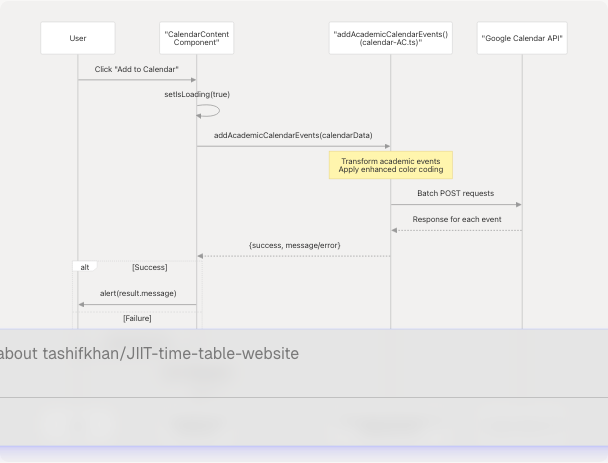Select the Google Calendar API participant box

522,39
